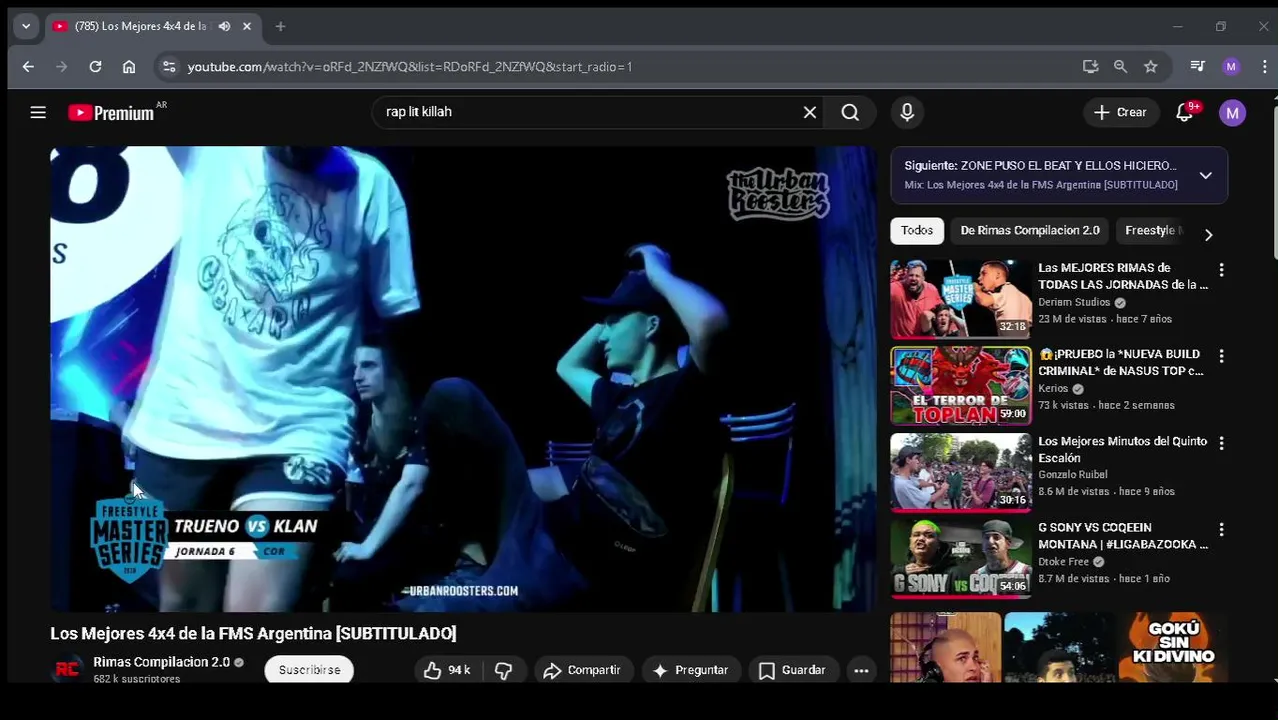Close the Los Mejores 4x4 tab

pyautogui.click(x=247, y=26)
